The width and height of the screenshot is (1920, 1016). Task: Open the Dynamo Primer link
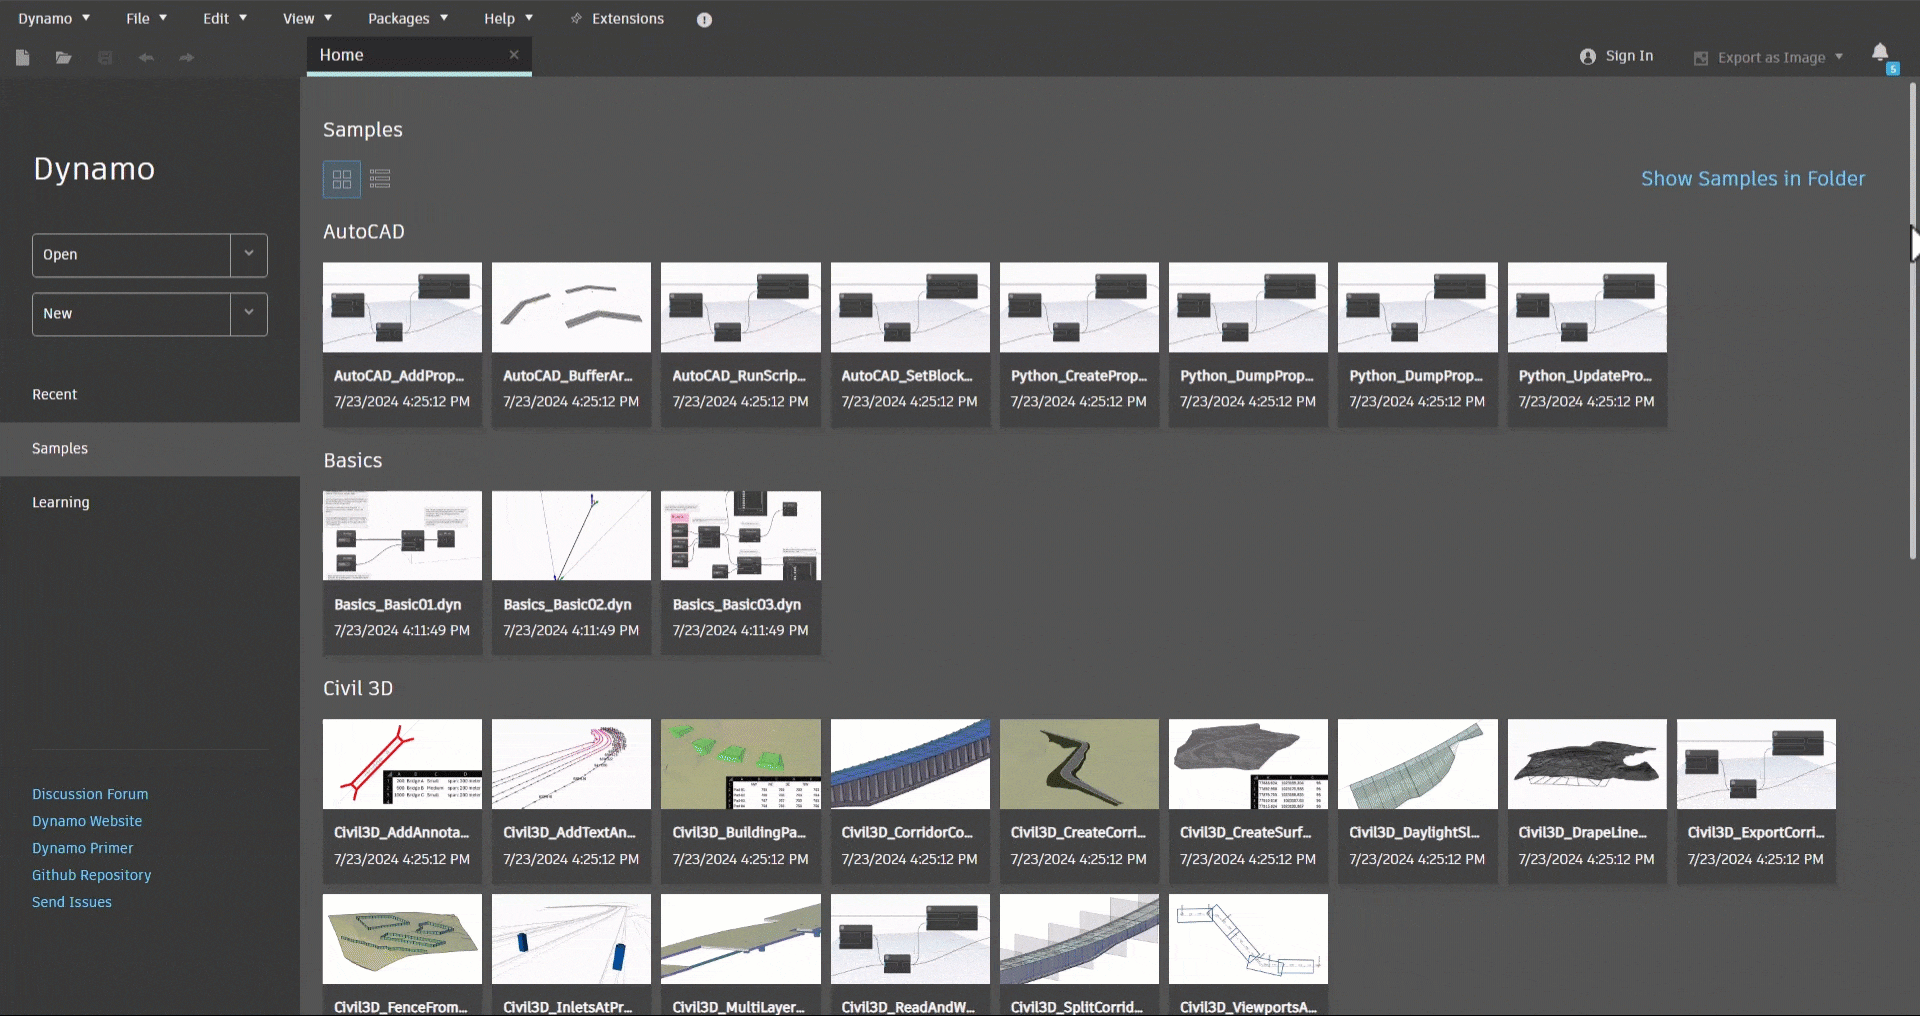82,848
